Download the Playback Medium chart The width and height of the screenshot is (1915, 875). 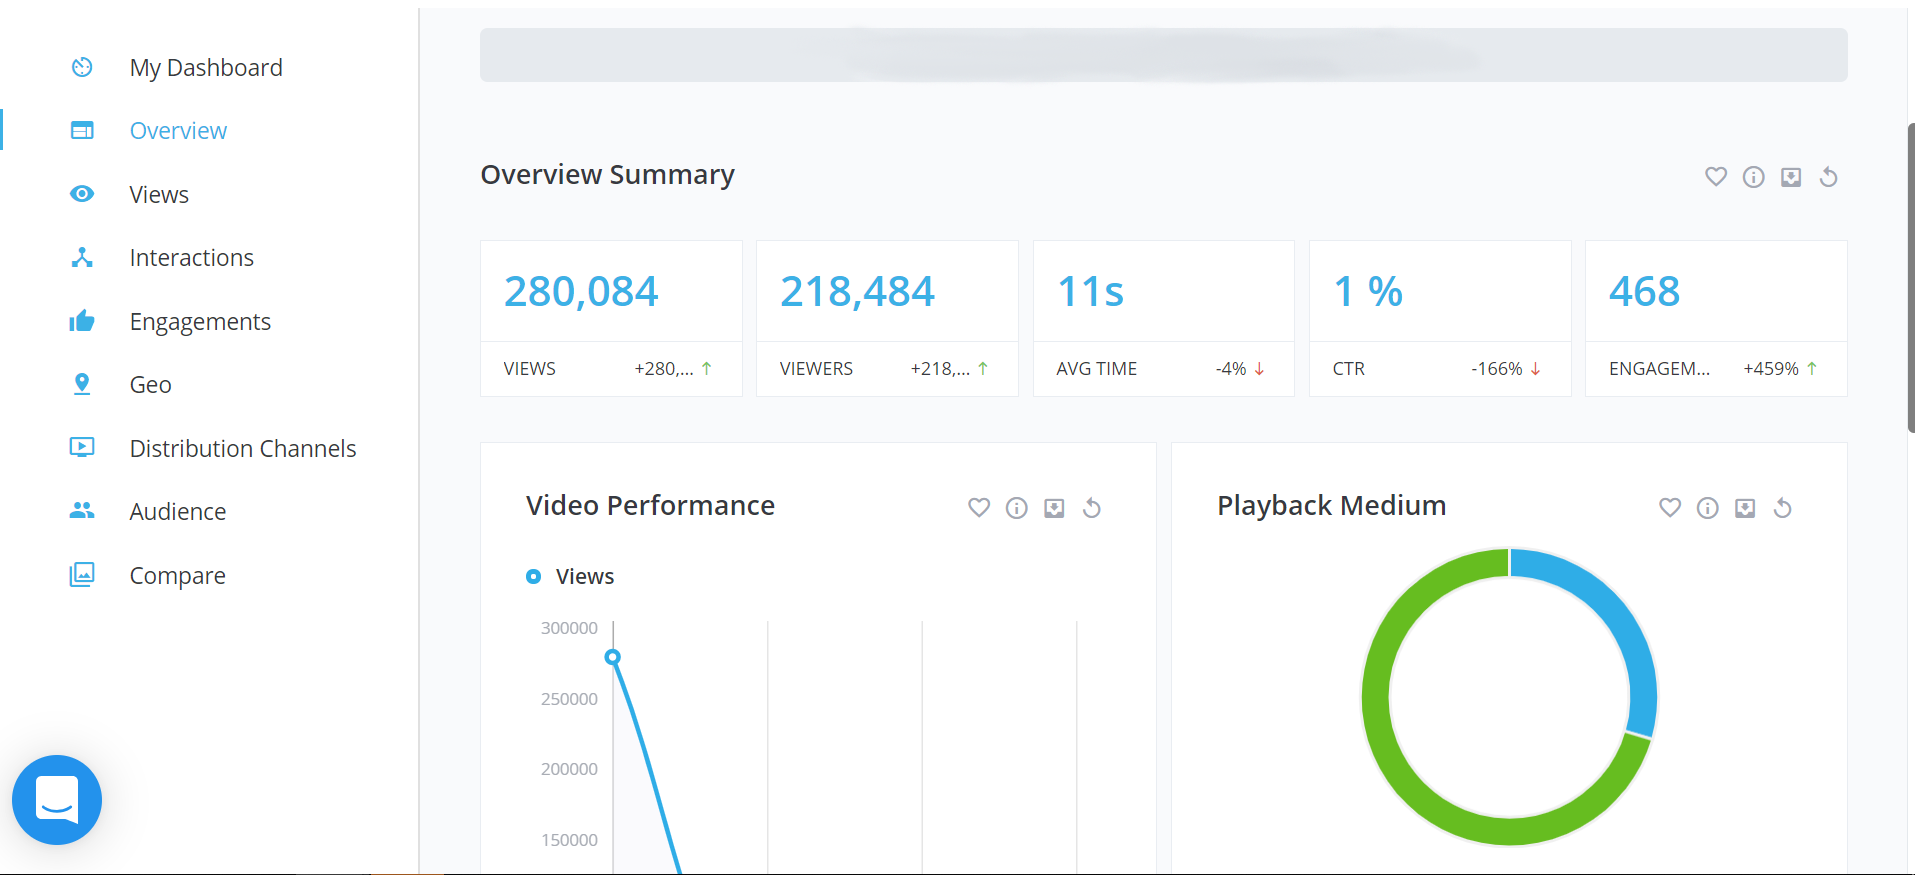pos(1745,508)
